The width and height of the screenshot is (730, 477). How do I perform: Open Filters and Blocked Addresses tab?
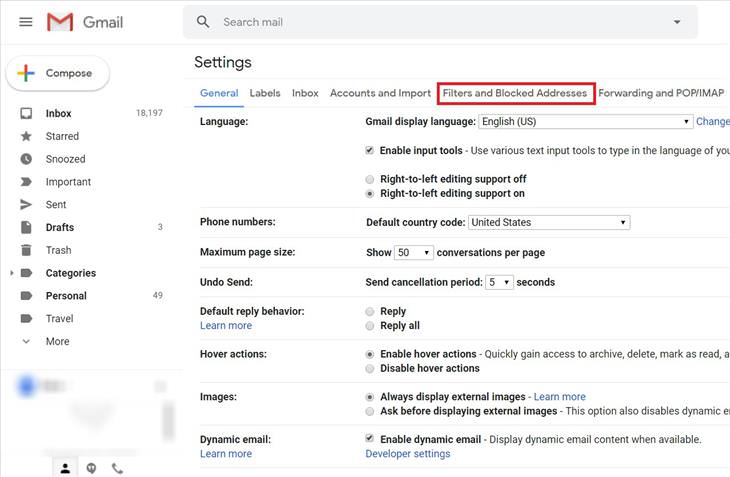pyautogui.click(x=515, y=93)
